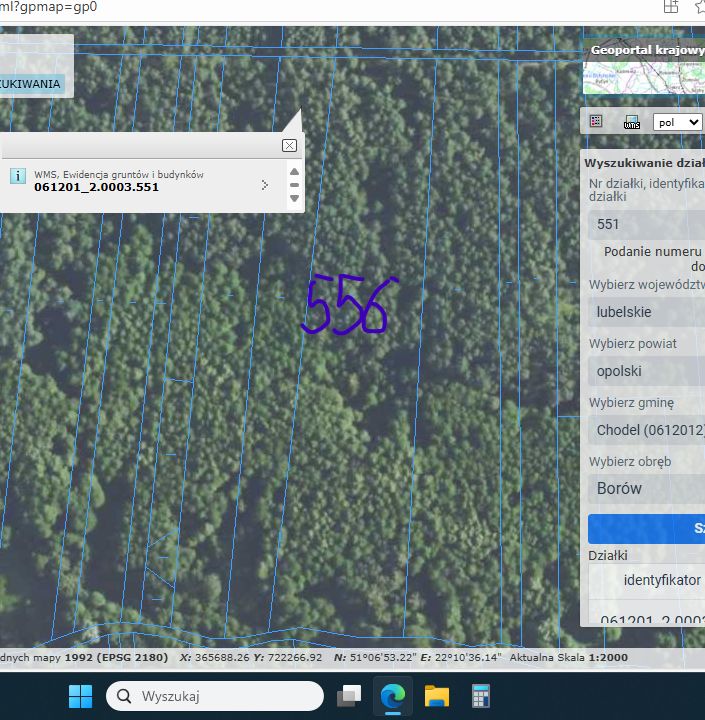Open Task View on taskbar
Screen dimensions: 705x720
tap(349, 696)
